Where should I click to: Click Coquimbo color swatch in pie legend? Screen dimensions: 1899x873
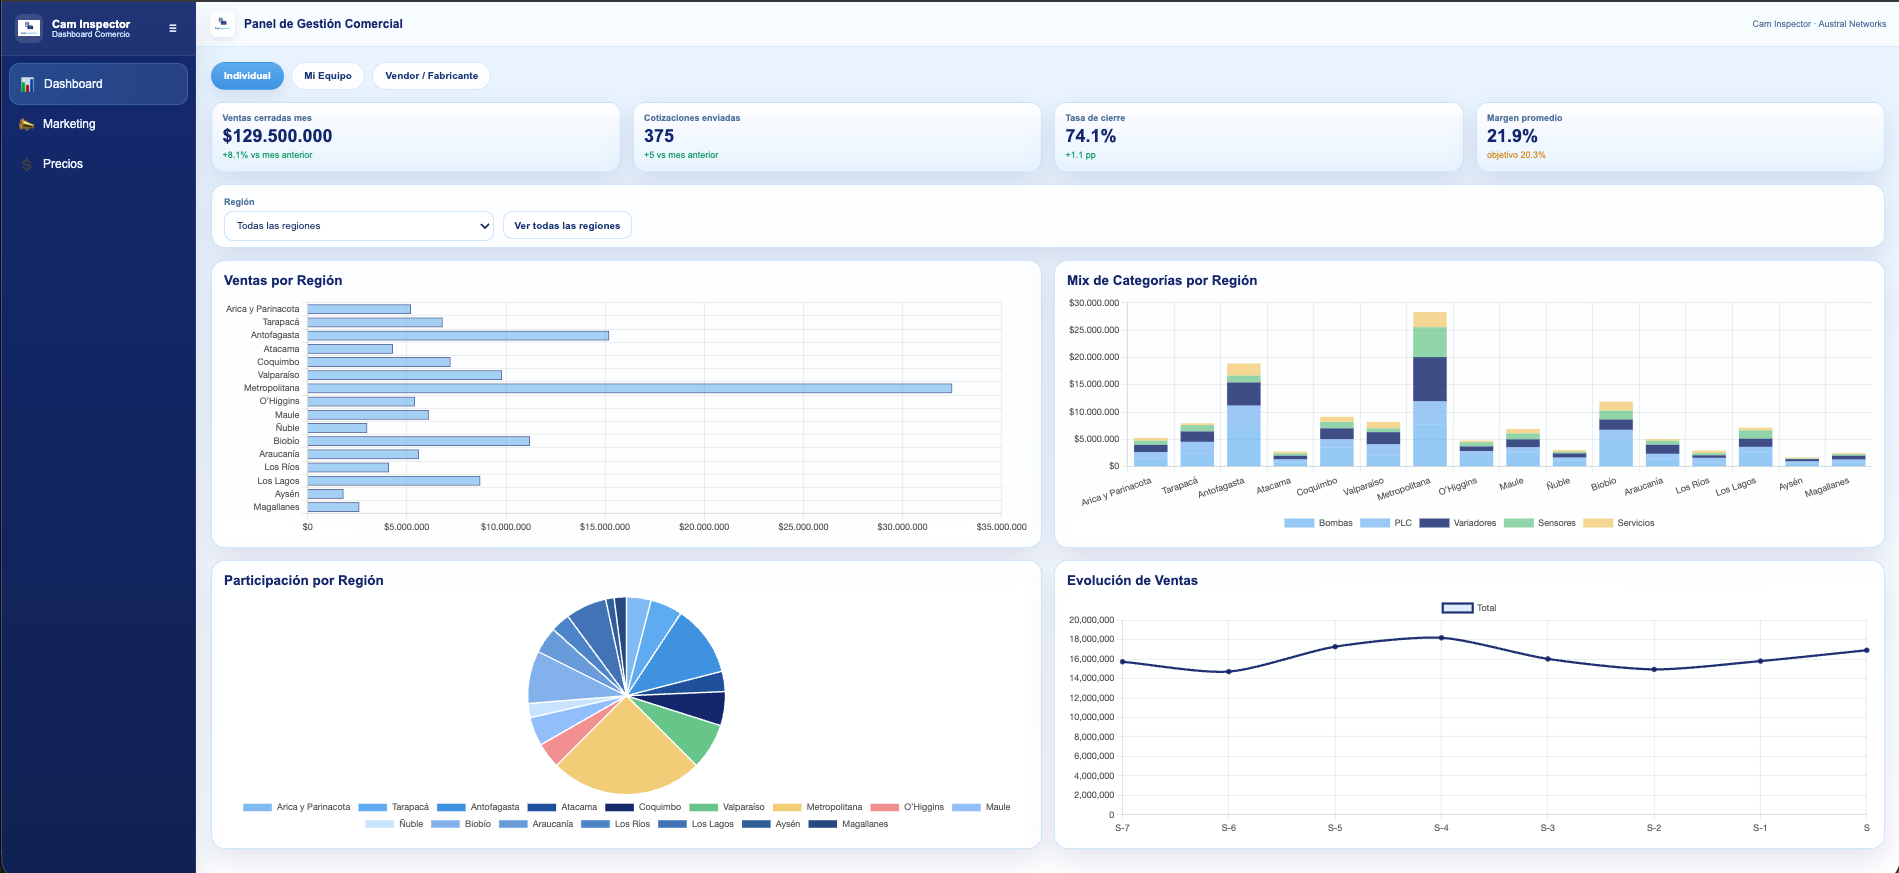coord(619,807)
